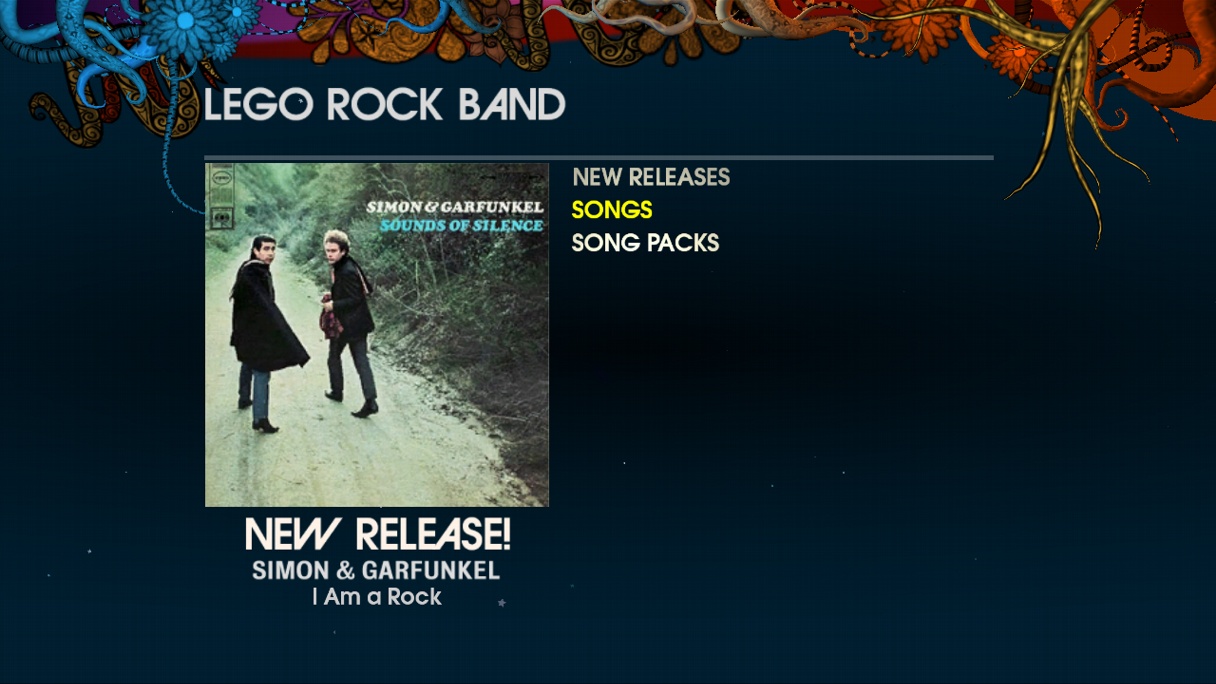Click the NEW RELEASE! banner text
Viewport: 1216px width, 684px height.
(x=378, y=535)
